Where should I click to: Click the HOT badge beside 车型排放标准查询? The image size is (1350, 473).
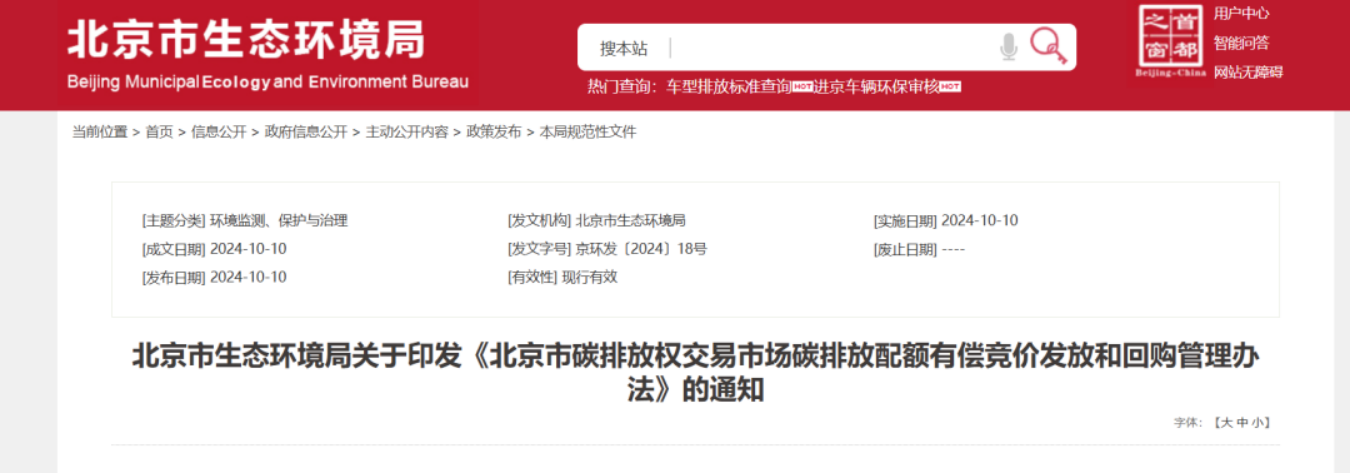tap(802, 87)
